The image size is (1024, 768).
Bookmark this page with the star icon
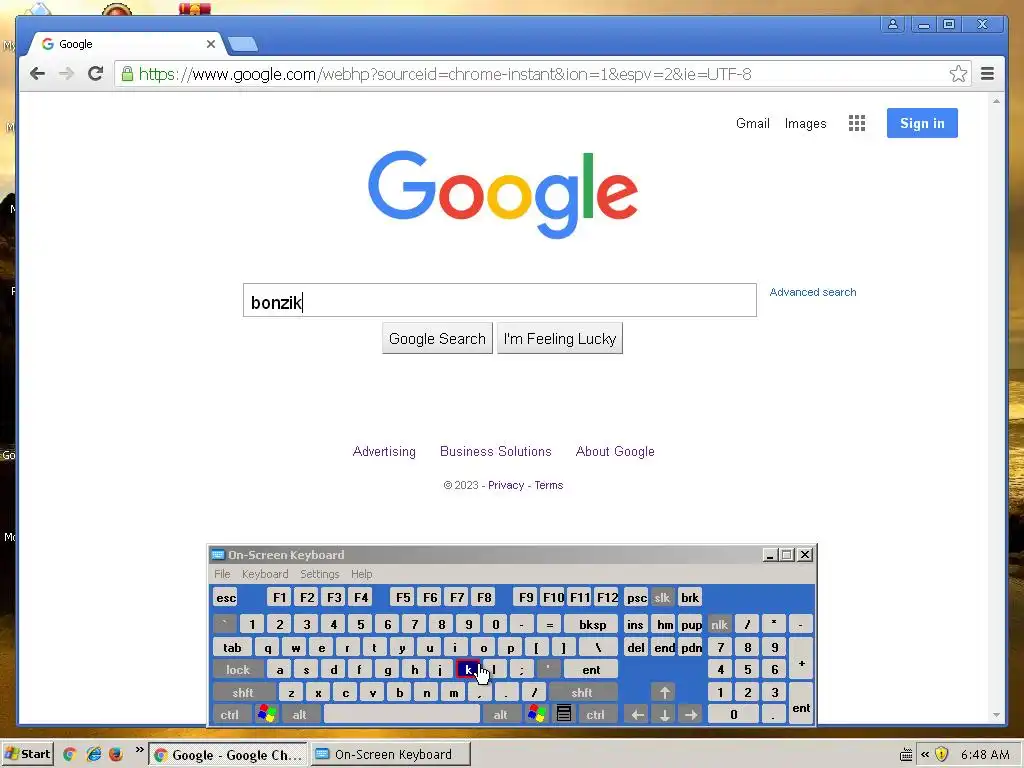tap(958, 74)
